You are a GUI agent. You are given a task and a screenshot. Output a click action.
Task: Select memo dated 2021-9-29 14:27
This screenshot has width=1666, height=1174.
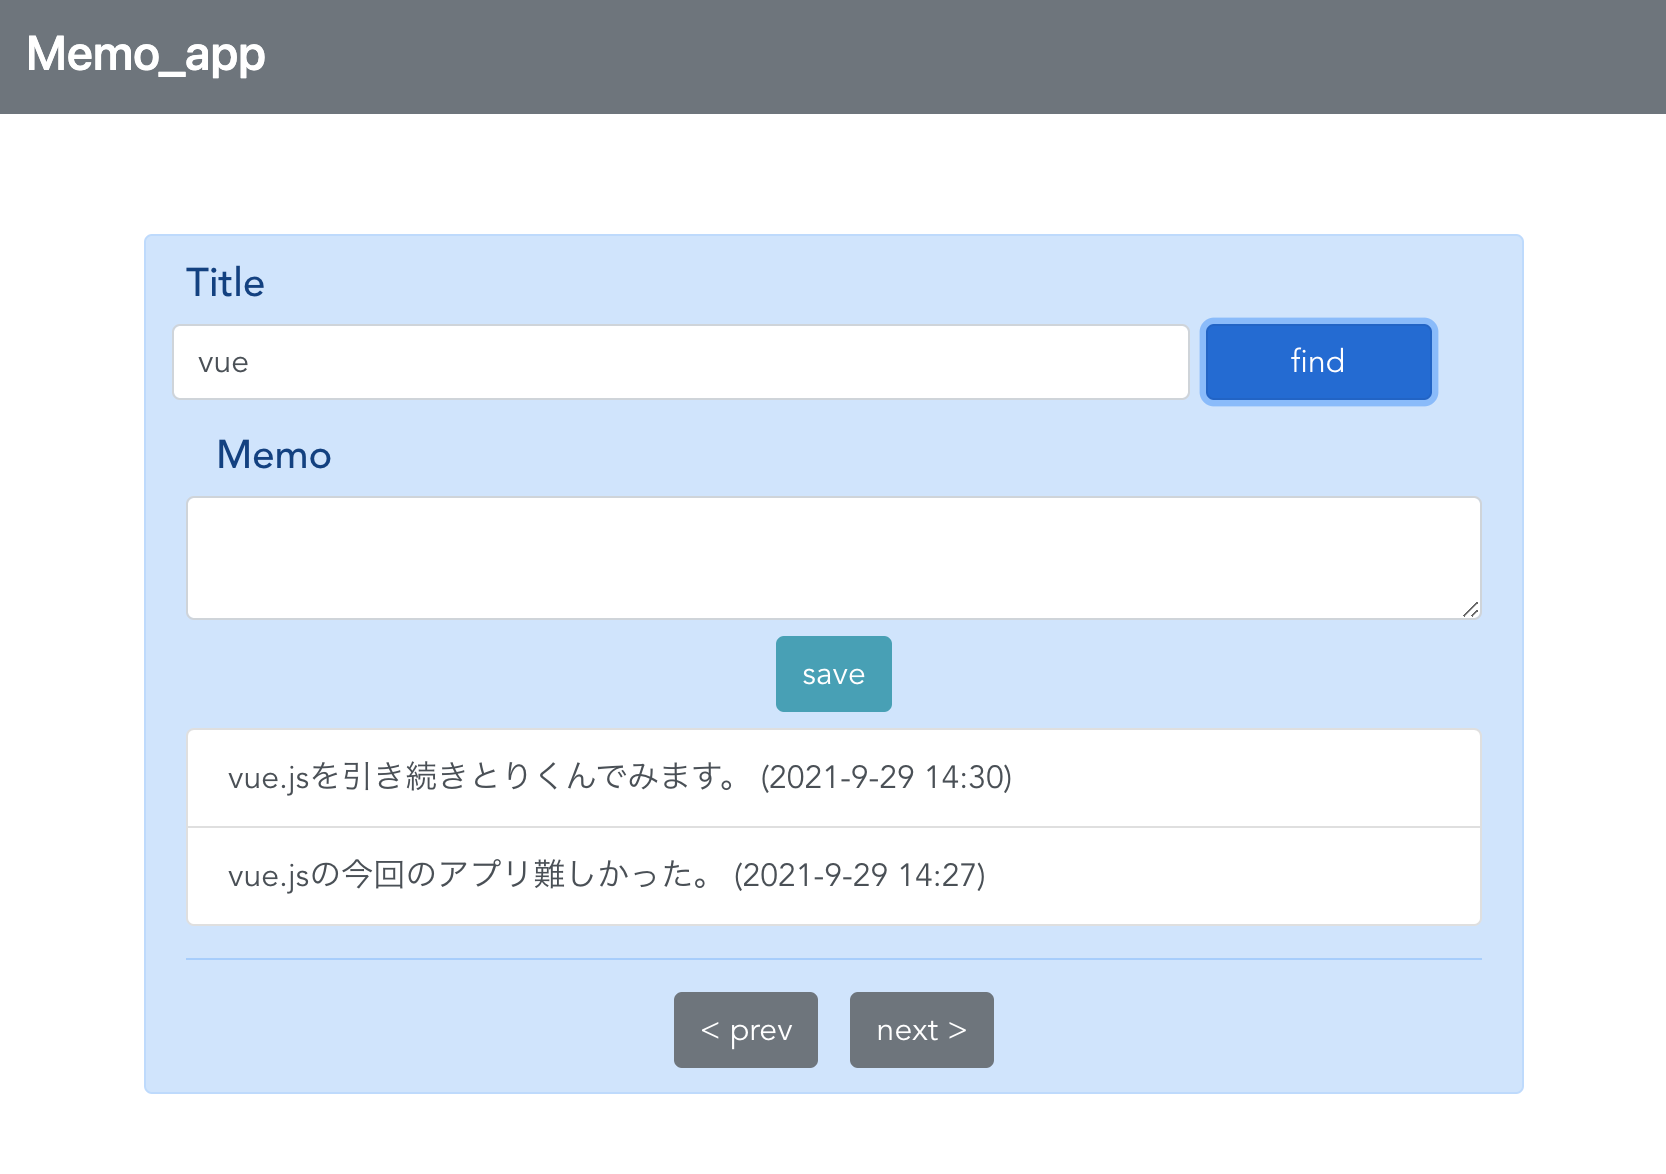(x=833, y=876)
